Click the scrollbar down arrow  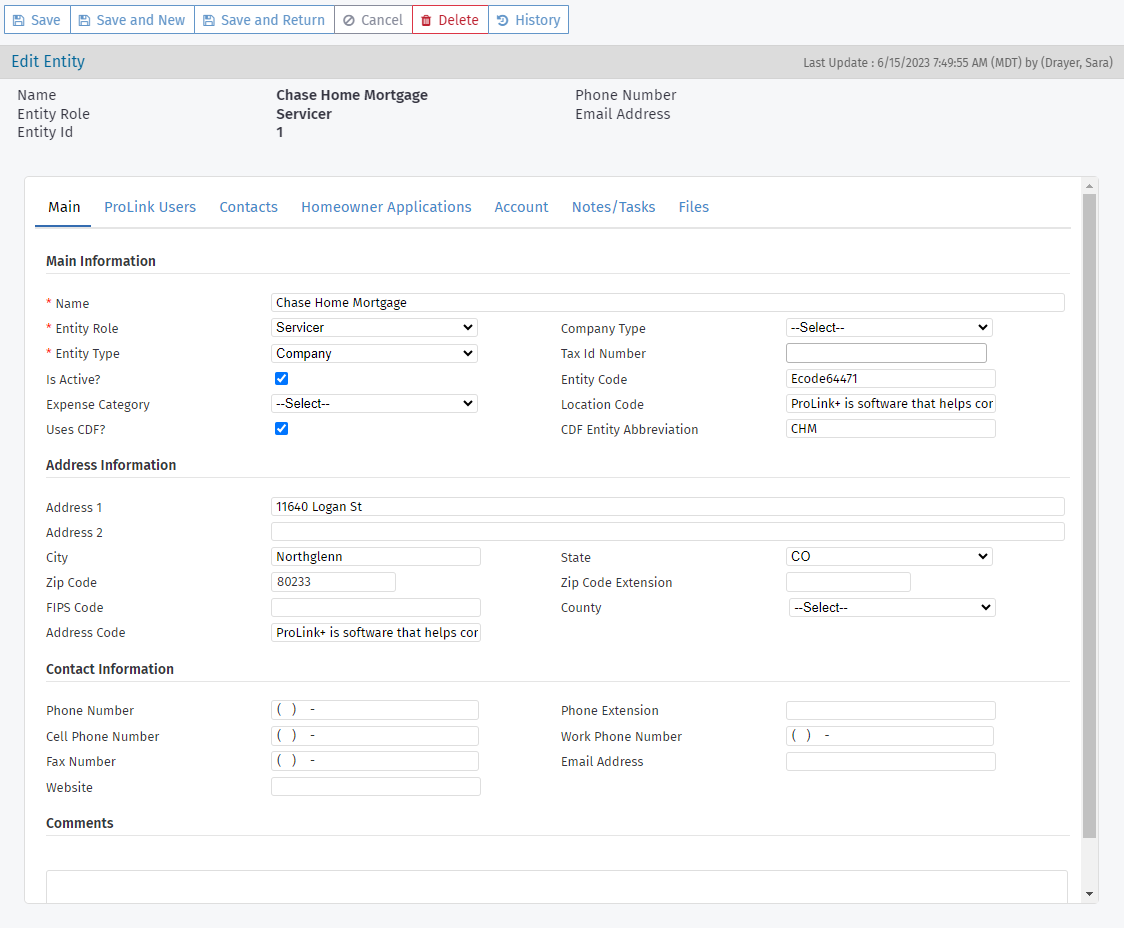tap(1089, 894)
